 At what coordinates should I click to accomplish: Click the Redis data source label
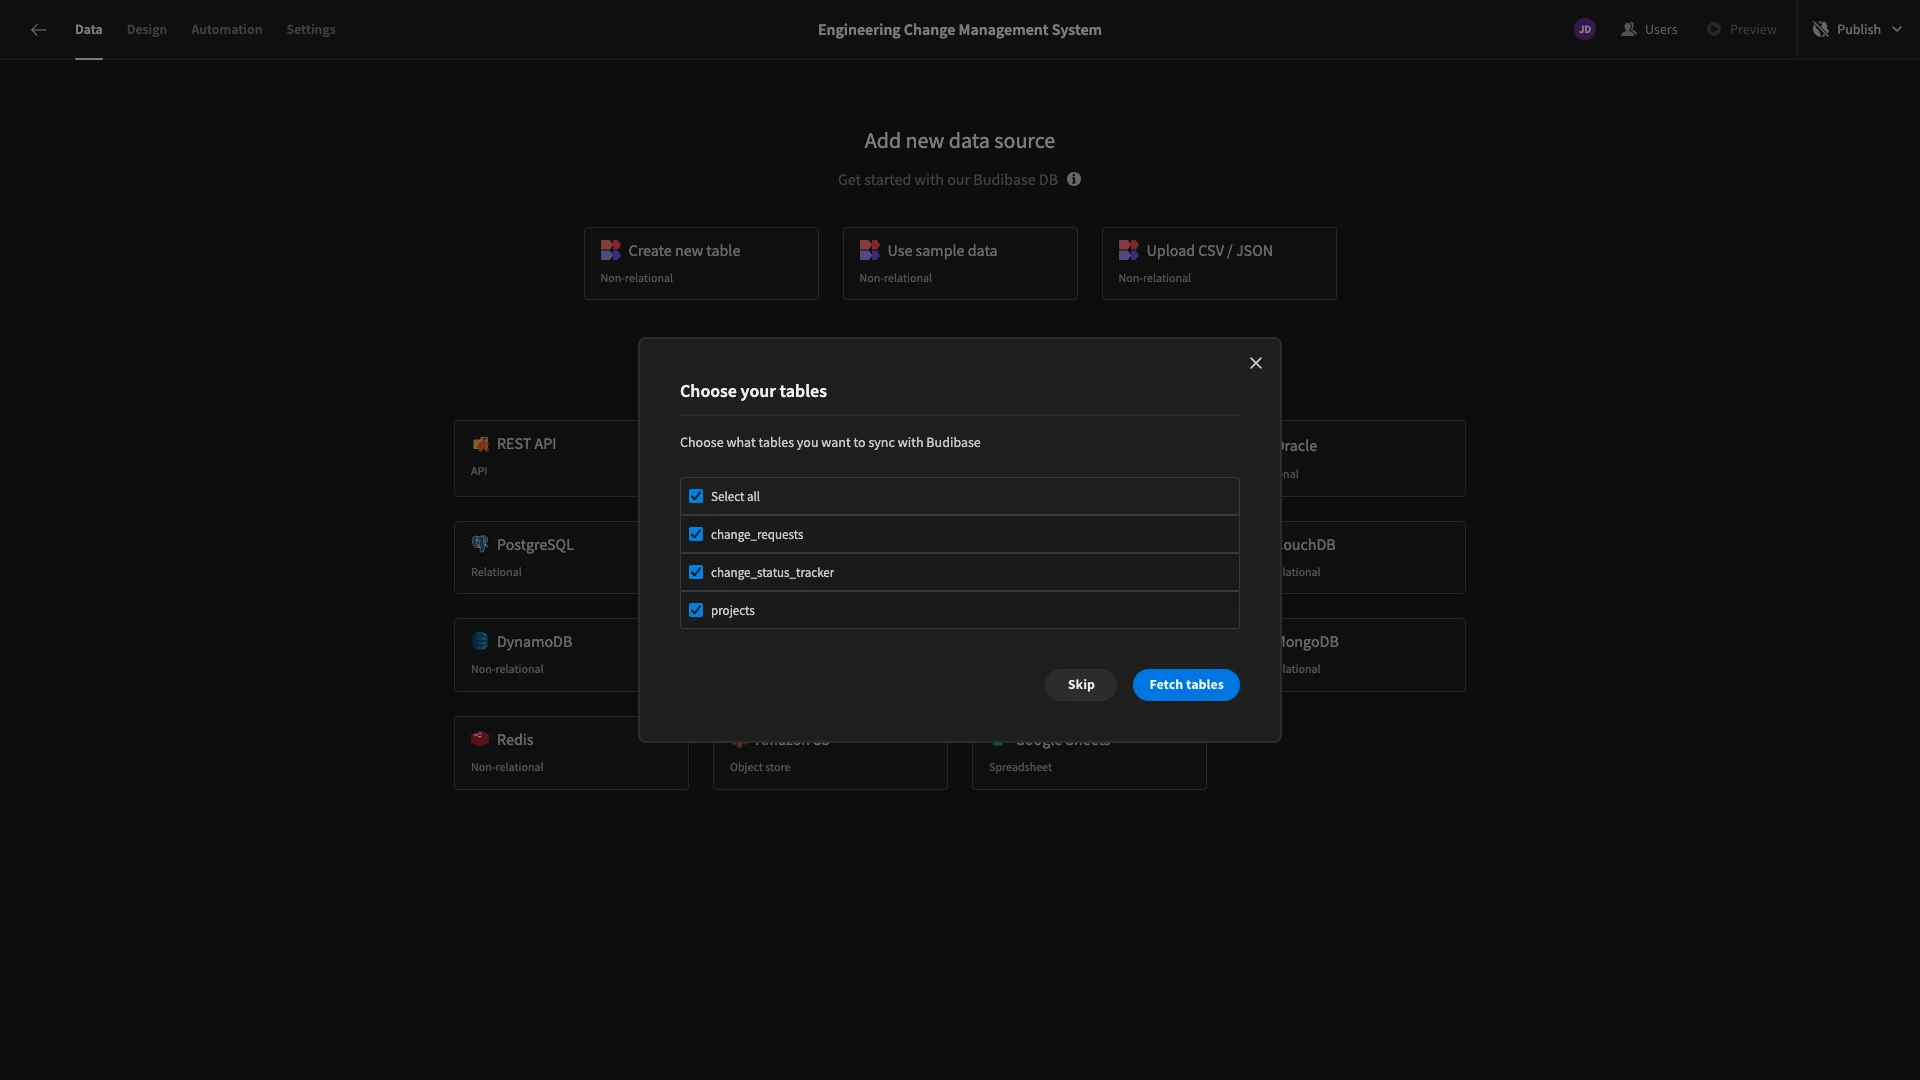515,739
